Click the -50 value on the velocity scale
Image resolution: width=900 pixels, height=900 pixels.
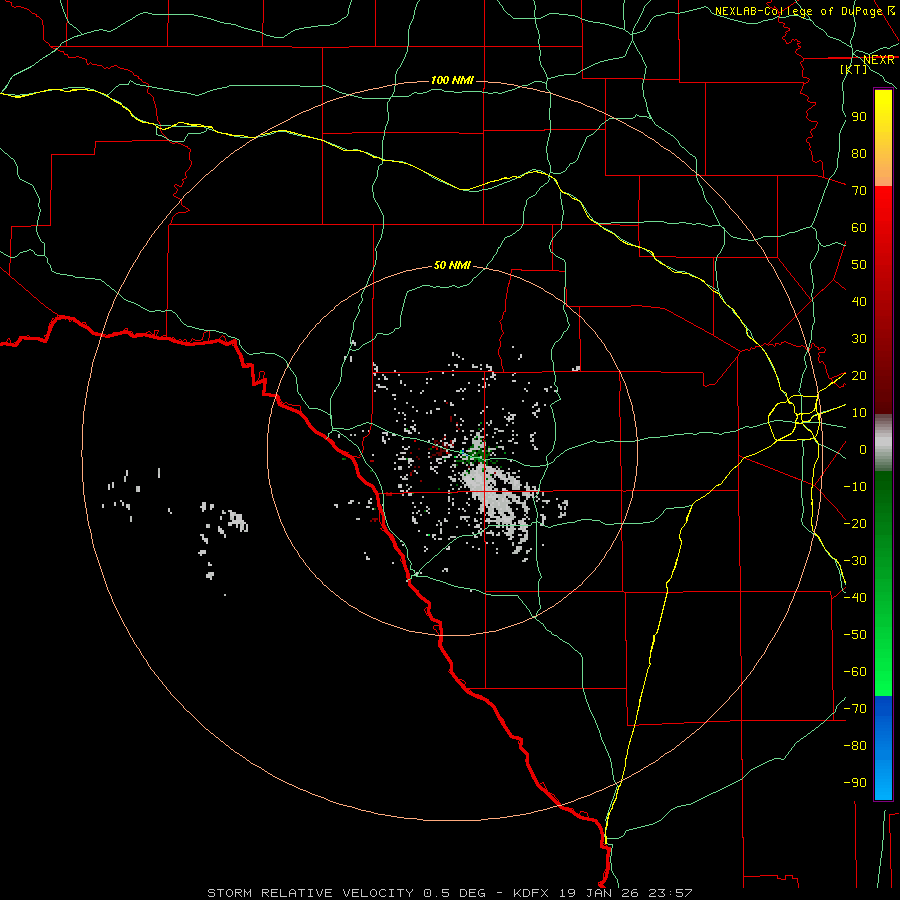(x=855, y=635)
